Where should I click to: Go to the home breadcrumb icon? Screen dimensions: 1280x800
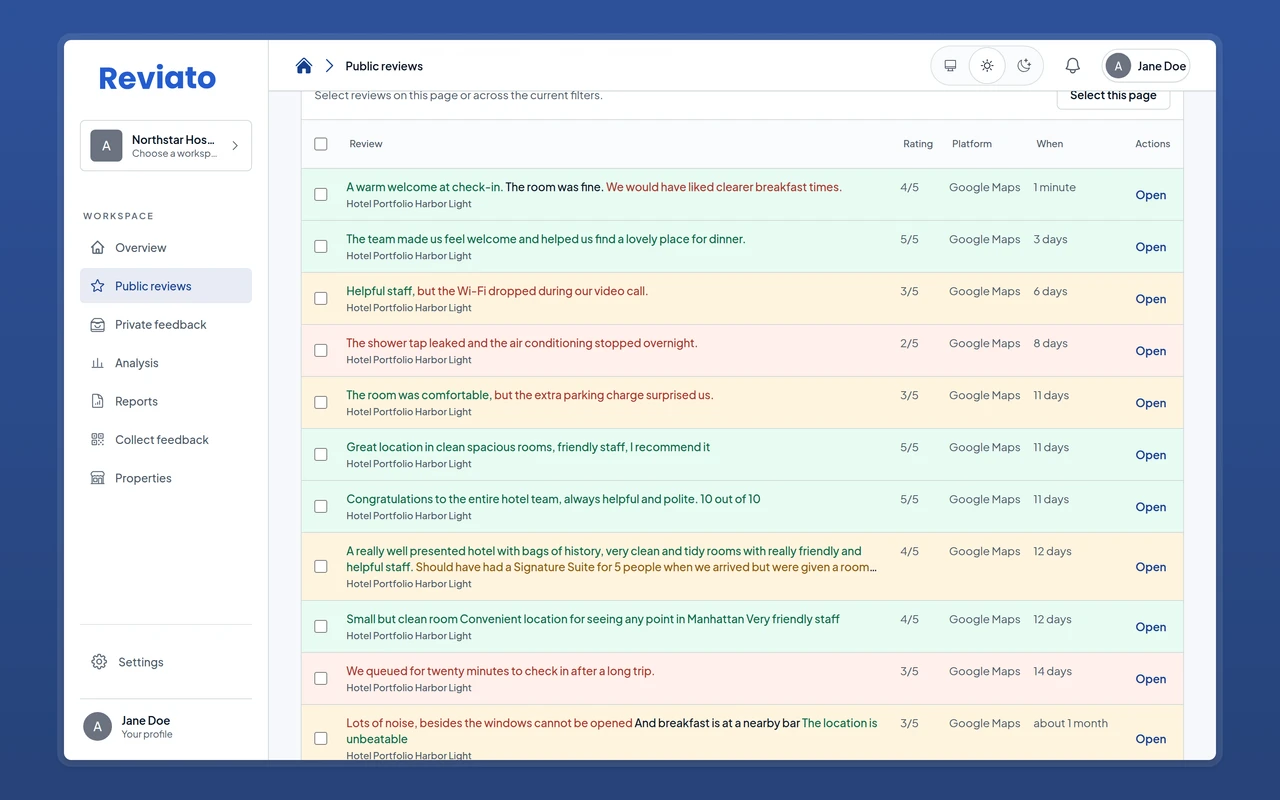[x=304, y=66]
